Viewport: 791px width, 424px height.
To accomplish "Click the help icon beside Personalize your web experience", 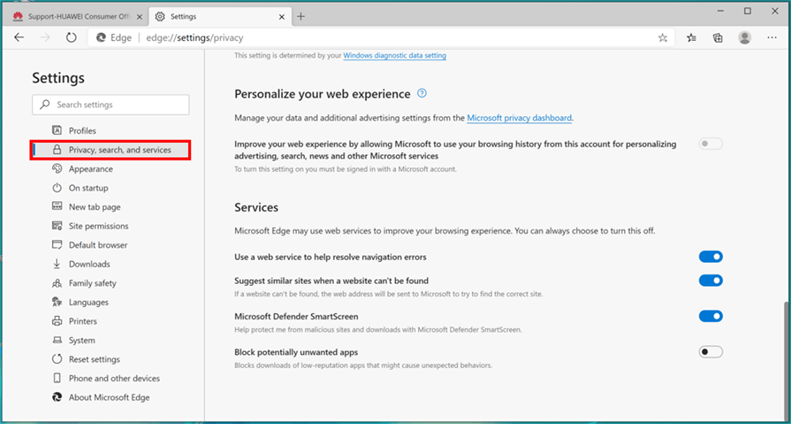I will [422, 93].
